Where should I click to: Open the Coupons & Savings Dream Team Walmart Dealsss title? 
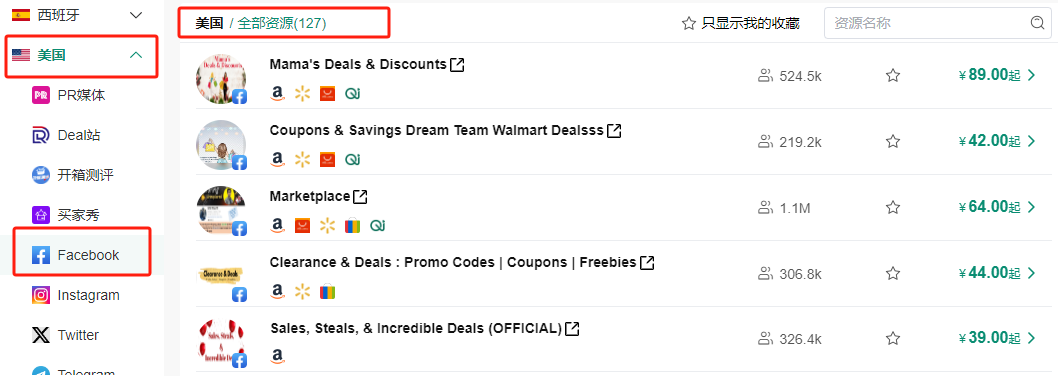[436, 130]
